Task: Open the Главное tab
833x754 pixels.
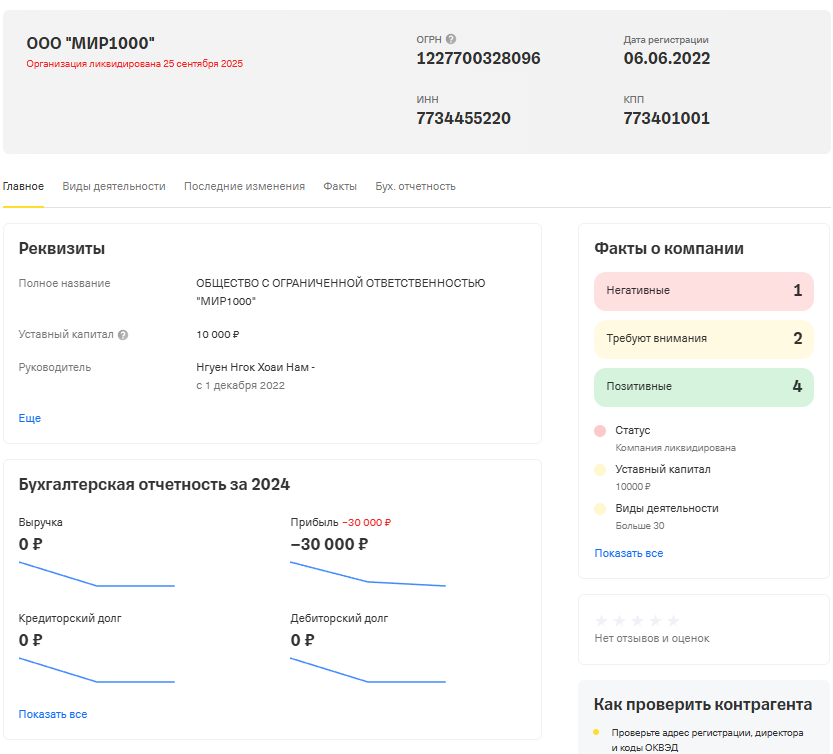Action: click(23, 186)
